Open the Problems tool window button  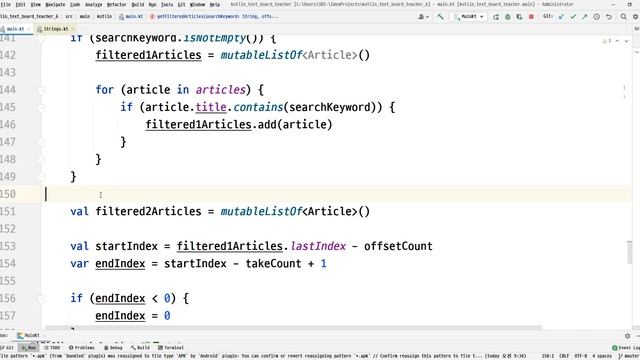pos(82,348)
